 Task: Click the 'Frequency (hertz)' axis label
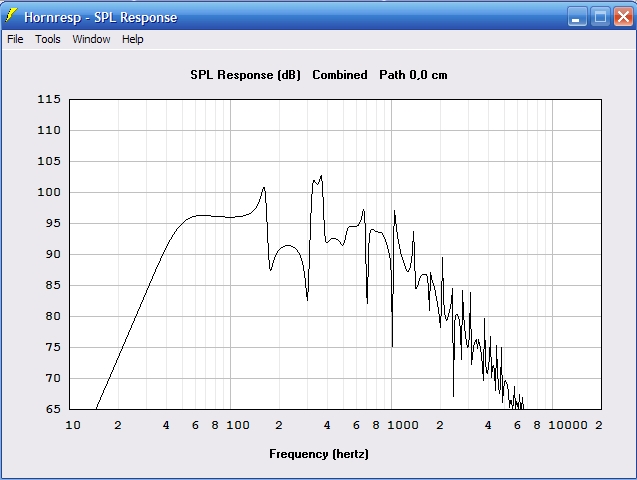[x=319, y=454]
